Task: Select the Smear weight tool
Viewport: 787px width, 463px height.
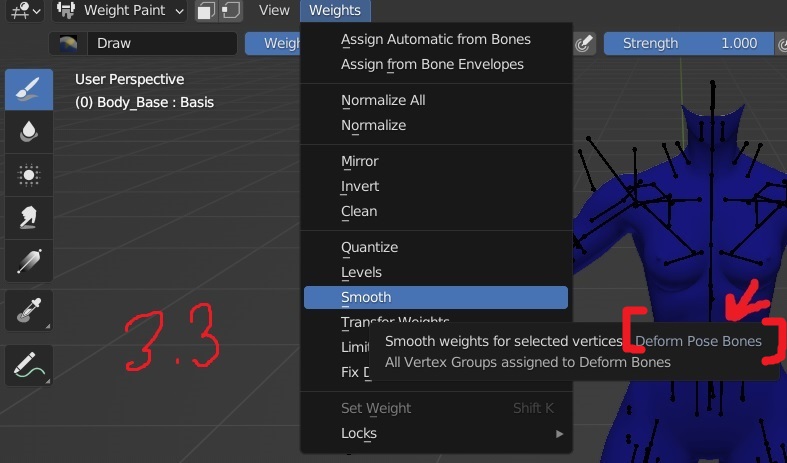Action: point(29,218)
